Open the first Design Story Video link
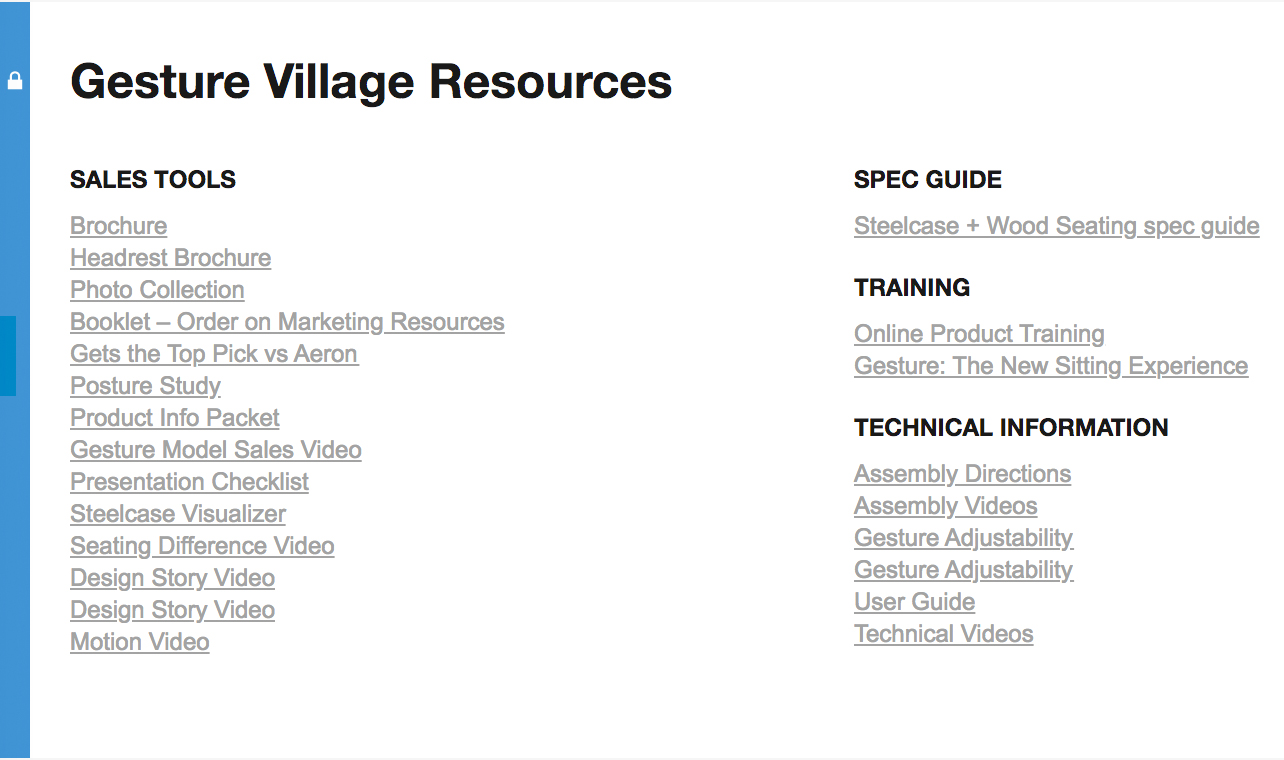Screen dimensions: 1284x760 pyautogui.click(x=172, y=578)
